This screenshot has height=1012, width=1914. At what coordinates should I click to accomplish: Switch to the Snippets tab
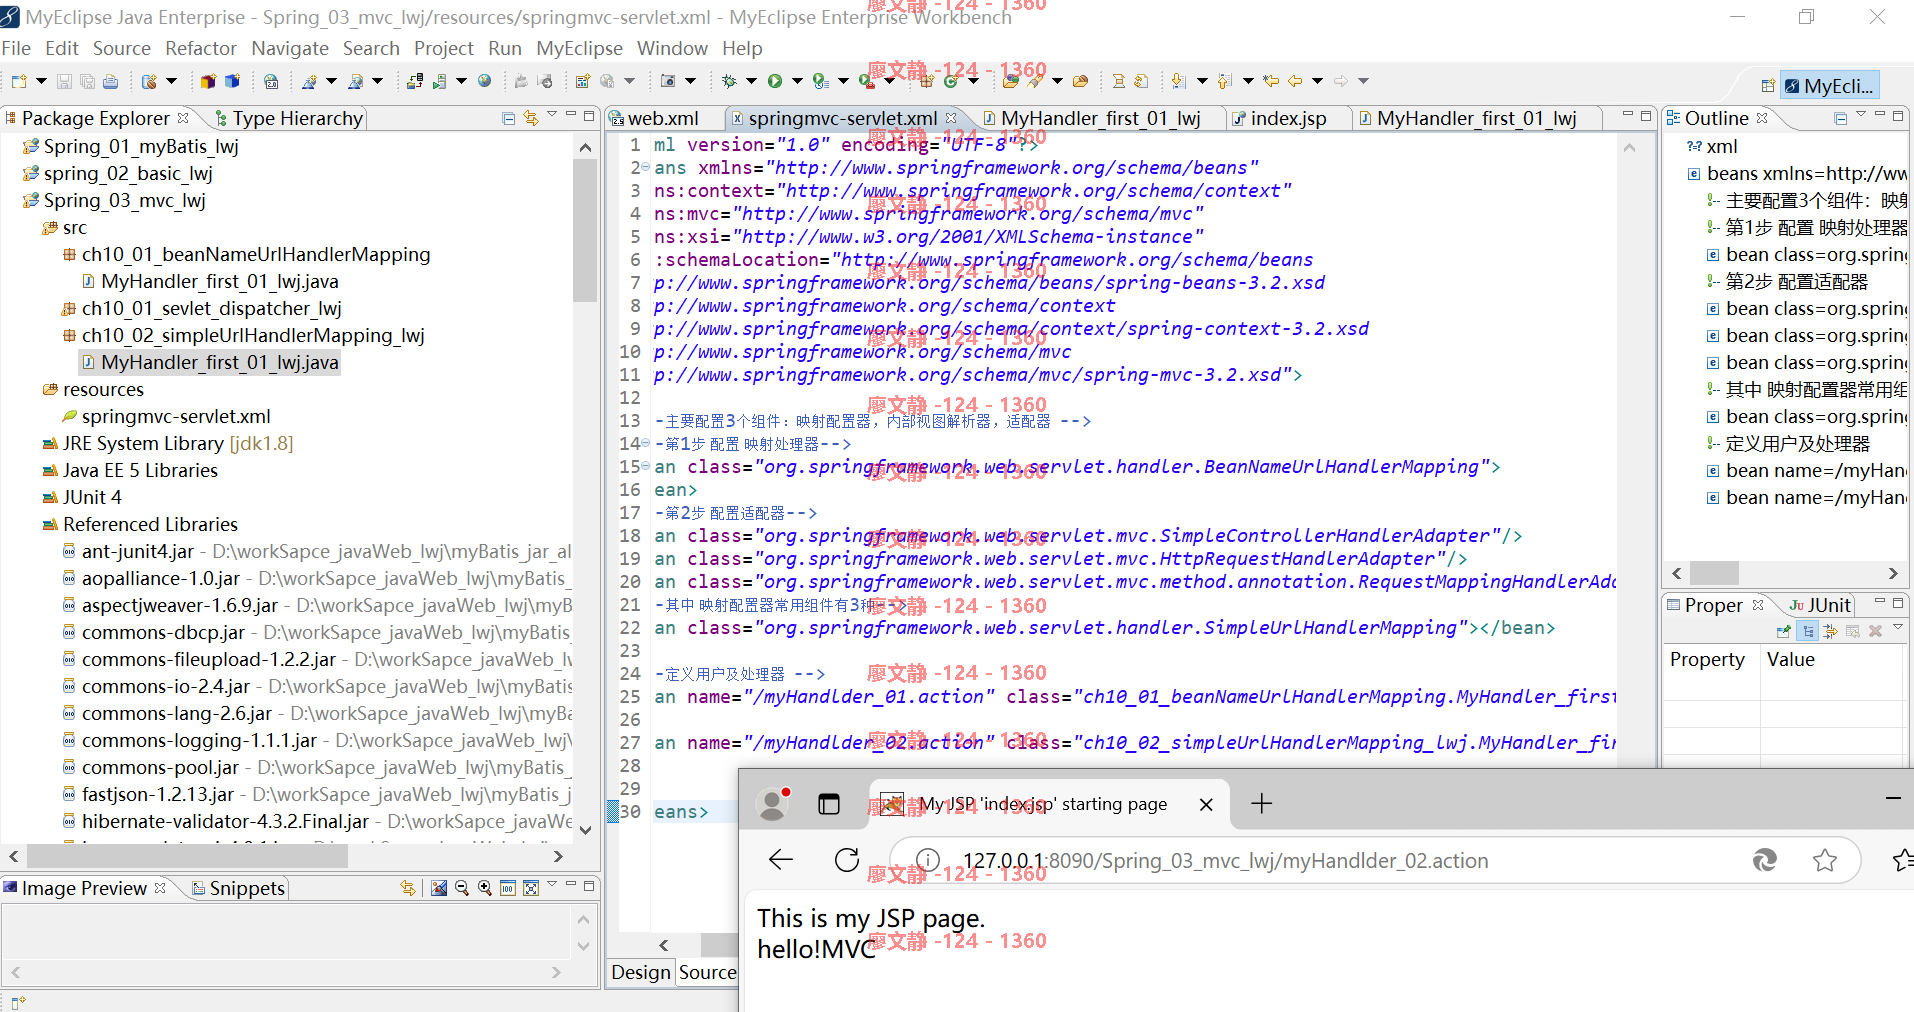(x=238, y=888)
